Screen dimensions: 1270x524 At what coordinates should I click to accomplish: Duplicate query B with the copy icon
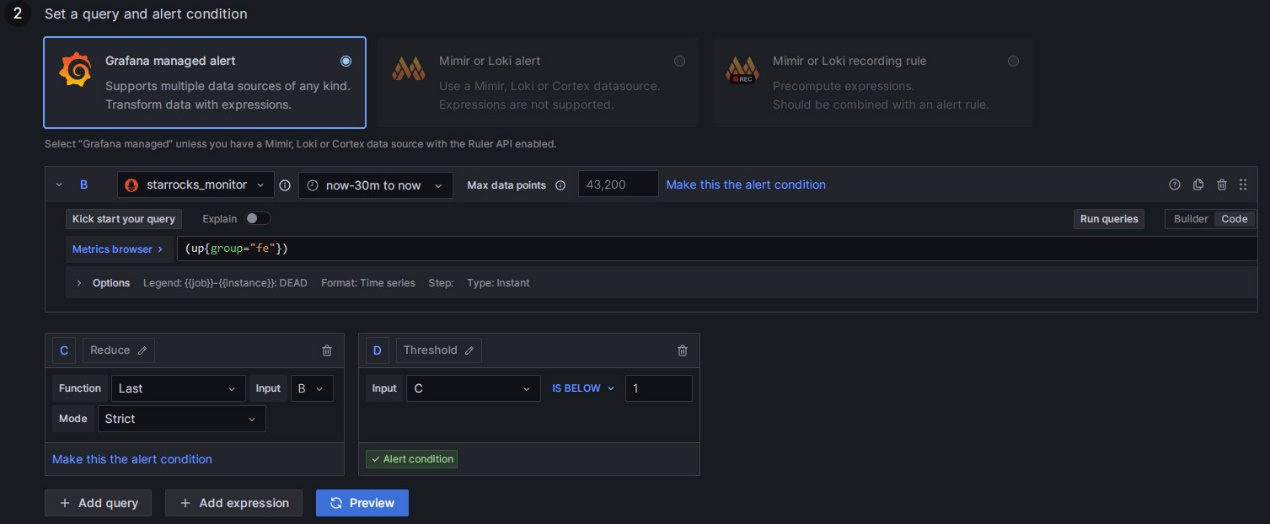click(x=1198, y=185)
